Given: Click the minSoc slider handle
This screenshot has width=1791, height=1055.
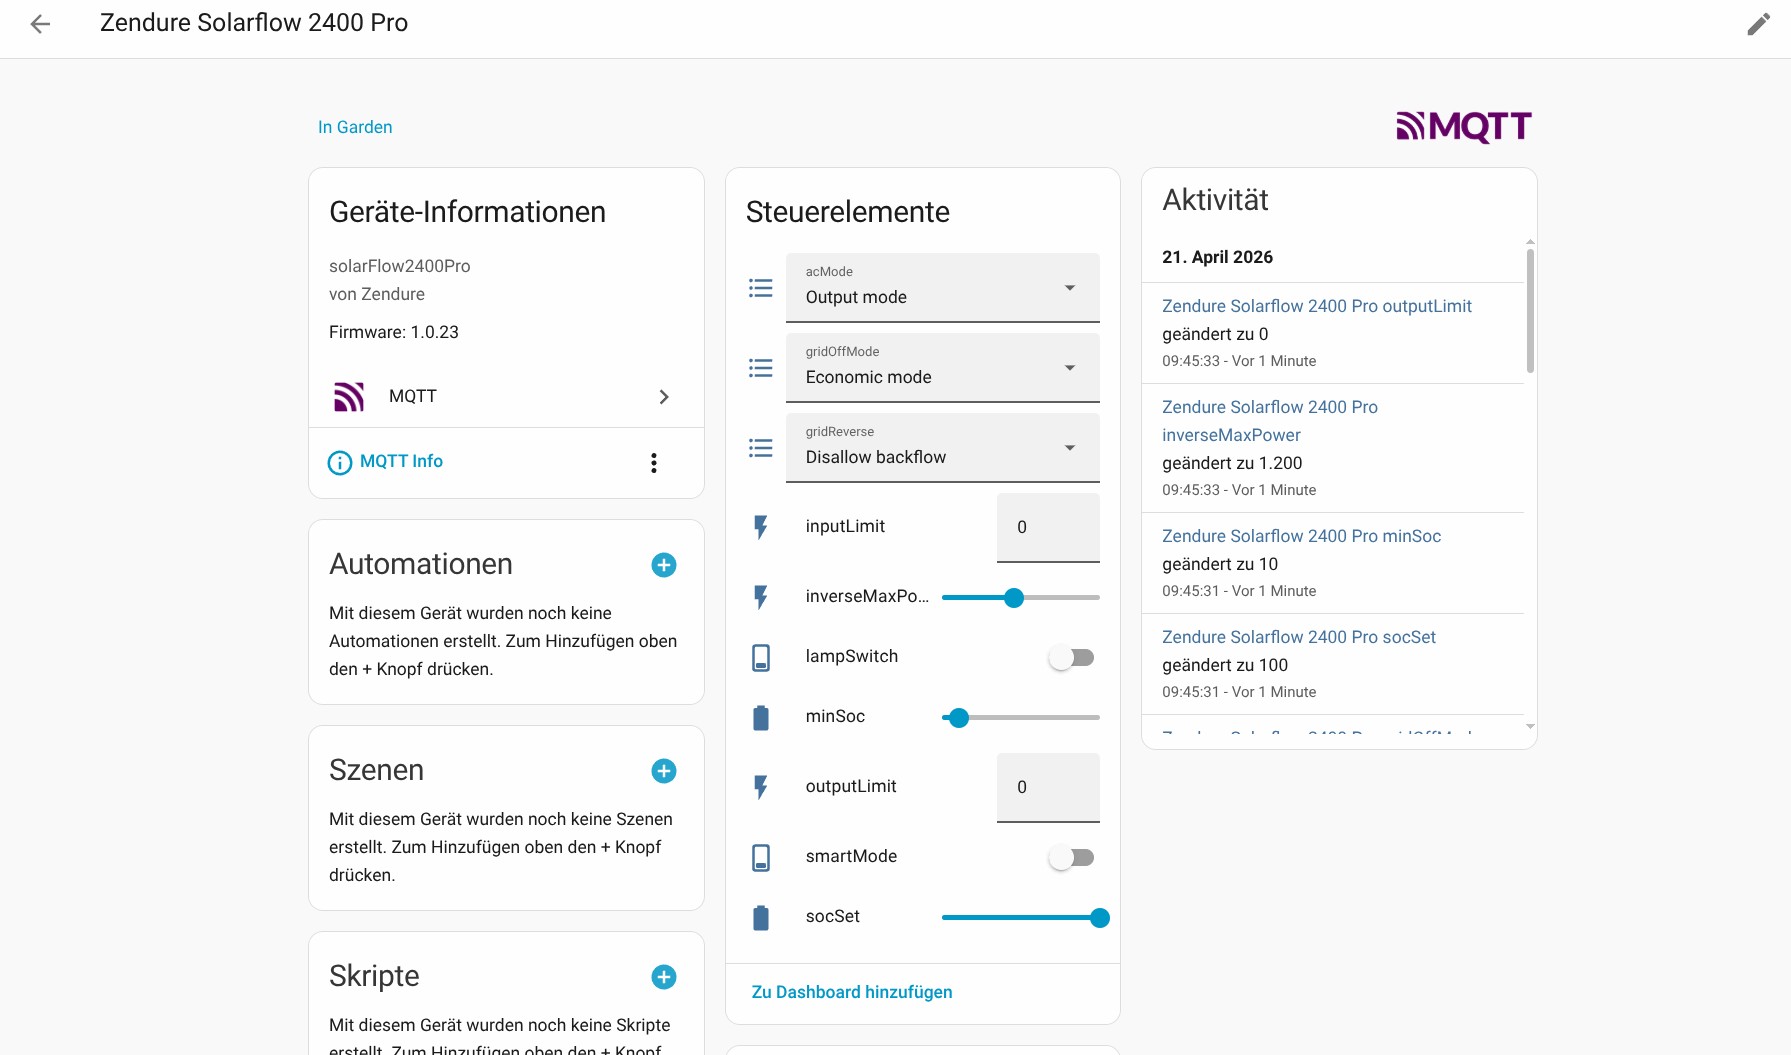Looking at the screenshot, I should 959,717.
